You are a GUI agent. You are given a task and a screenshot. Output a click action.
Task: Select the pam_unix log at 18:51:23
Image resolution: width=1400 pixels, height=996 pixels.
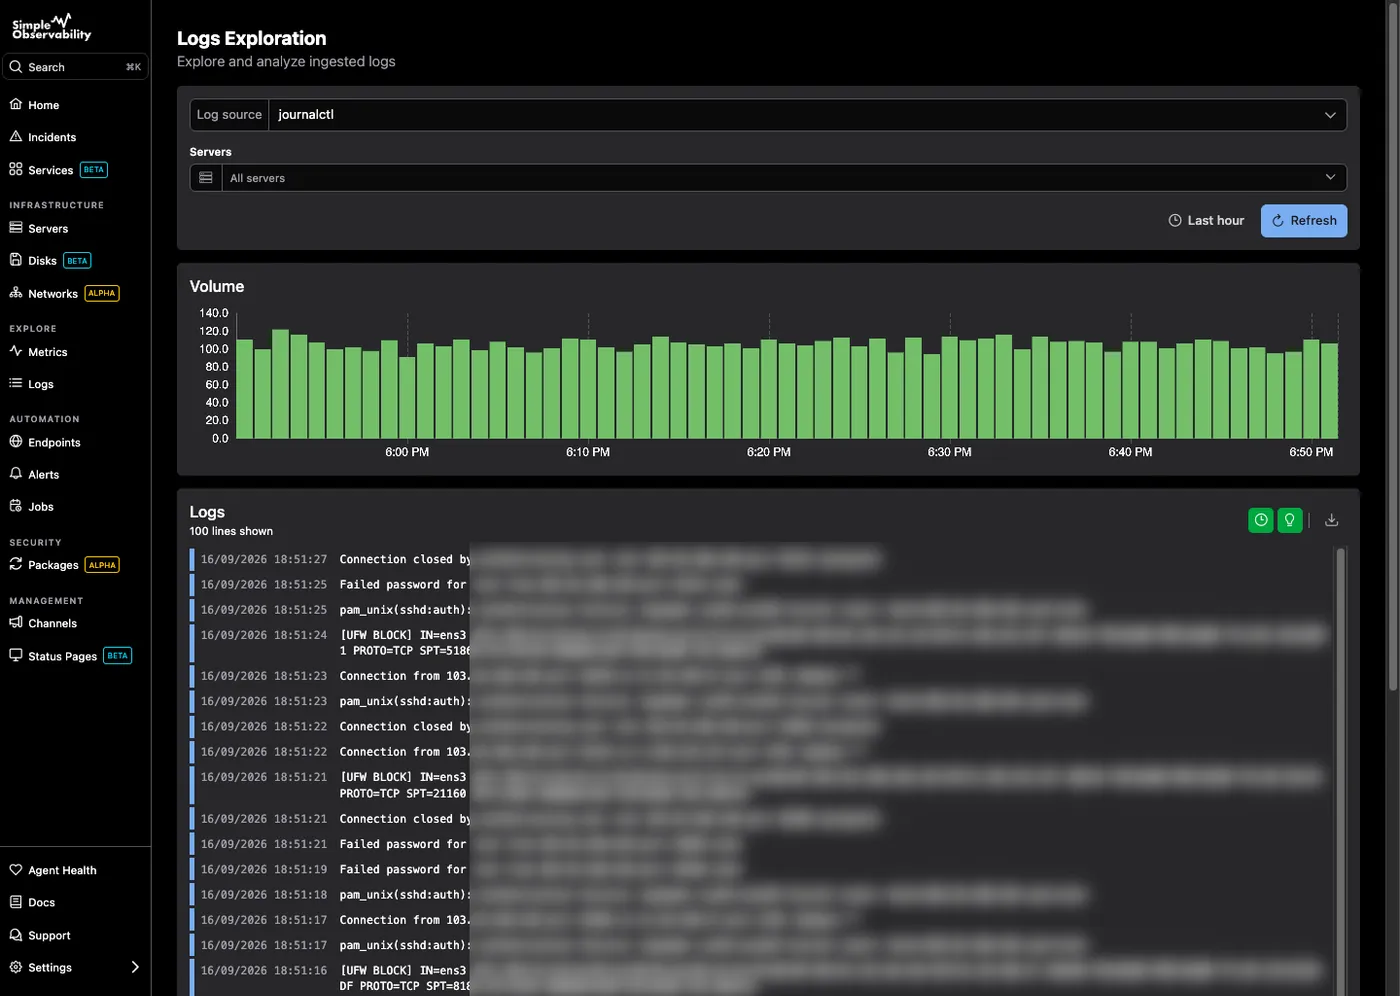pos(760,701)
